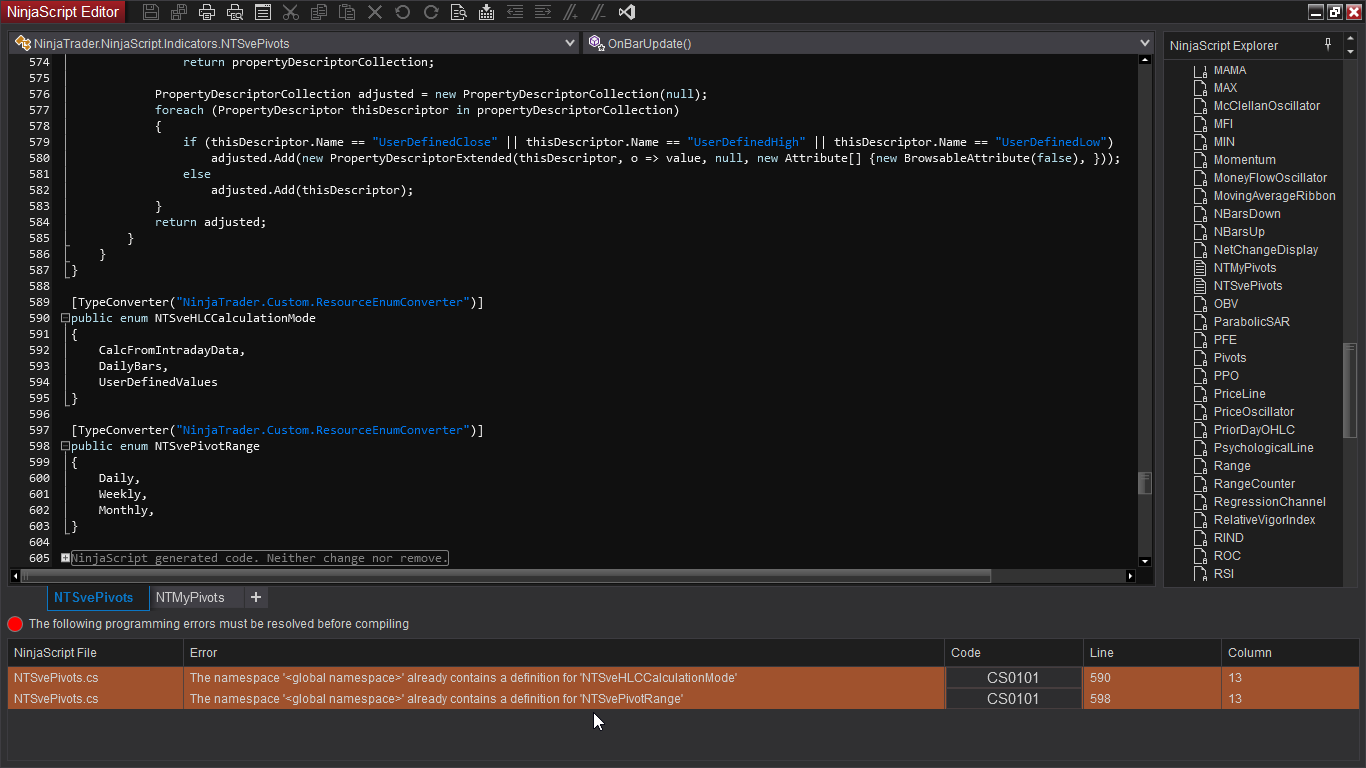
Task: Click the Save file icon
Action: (x=151, y=12)
